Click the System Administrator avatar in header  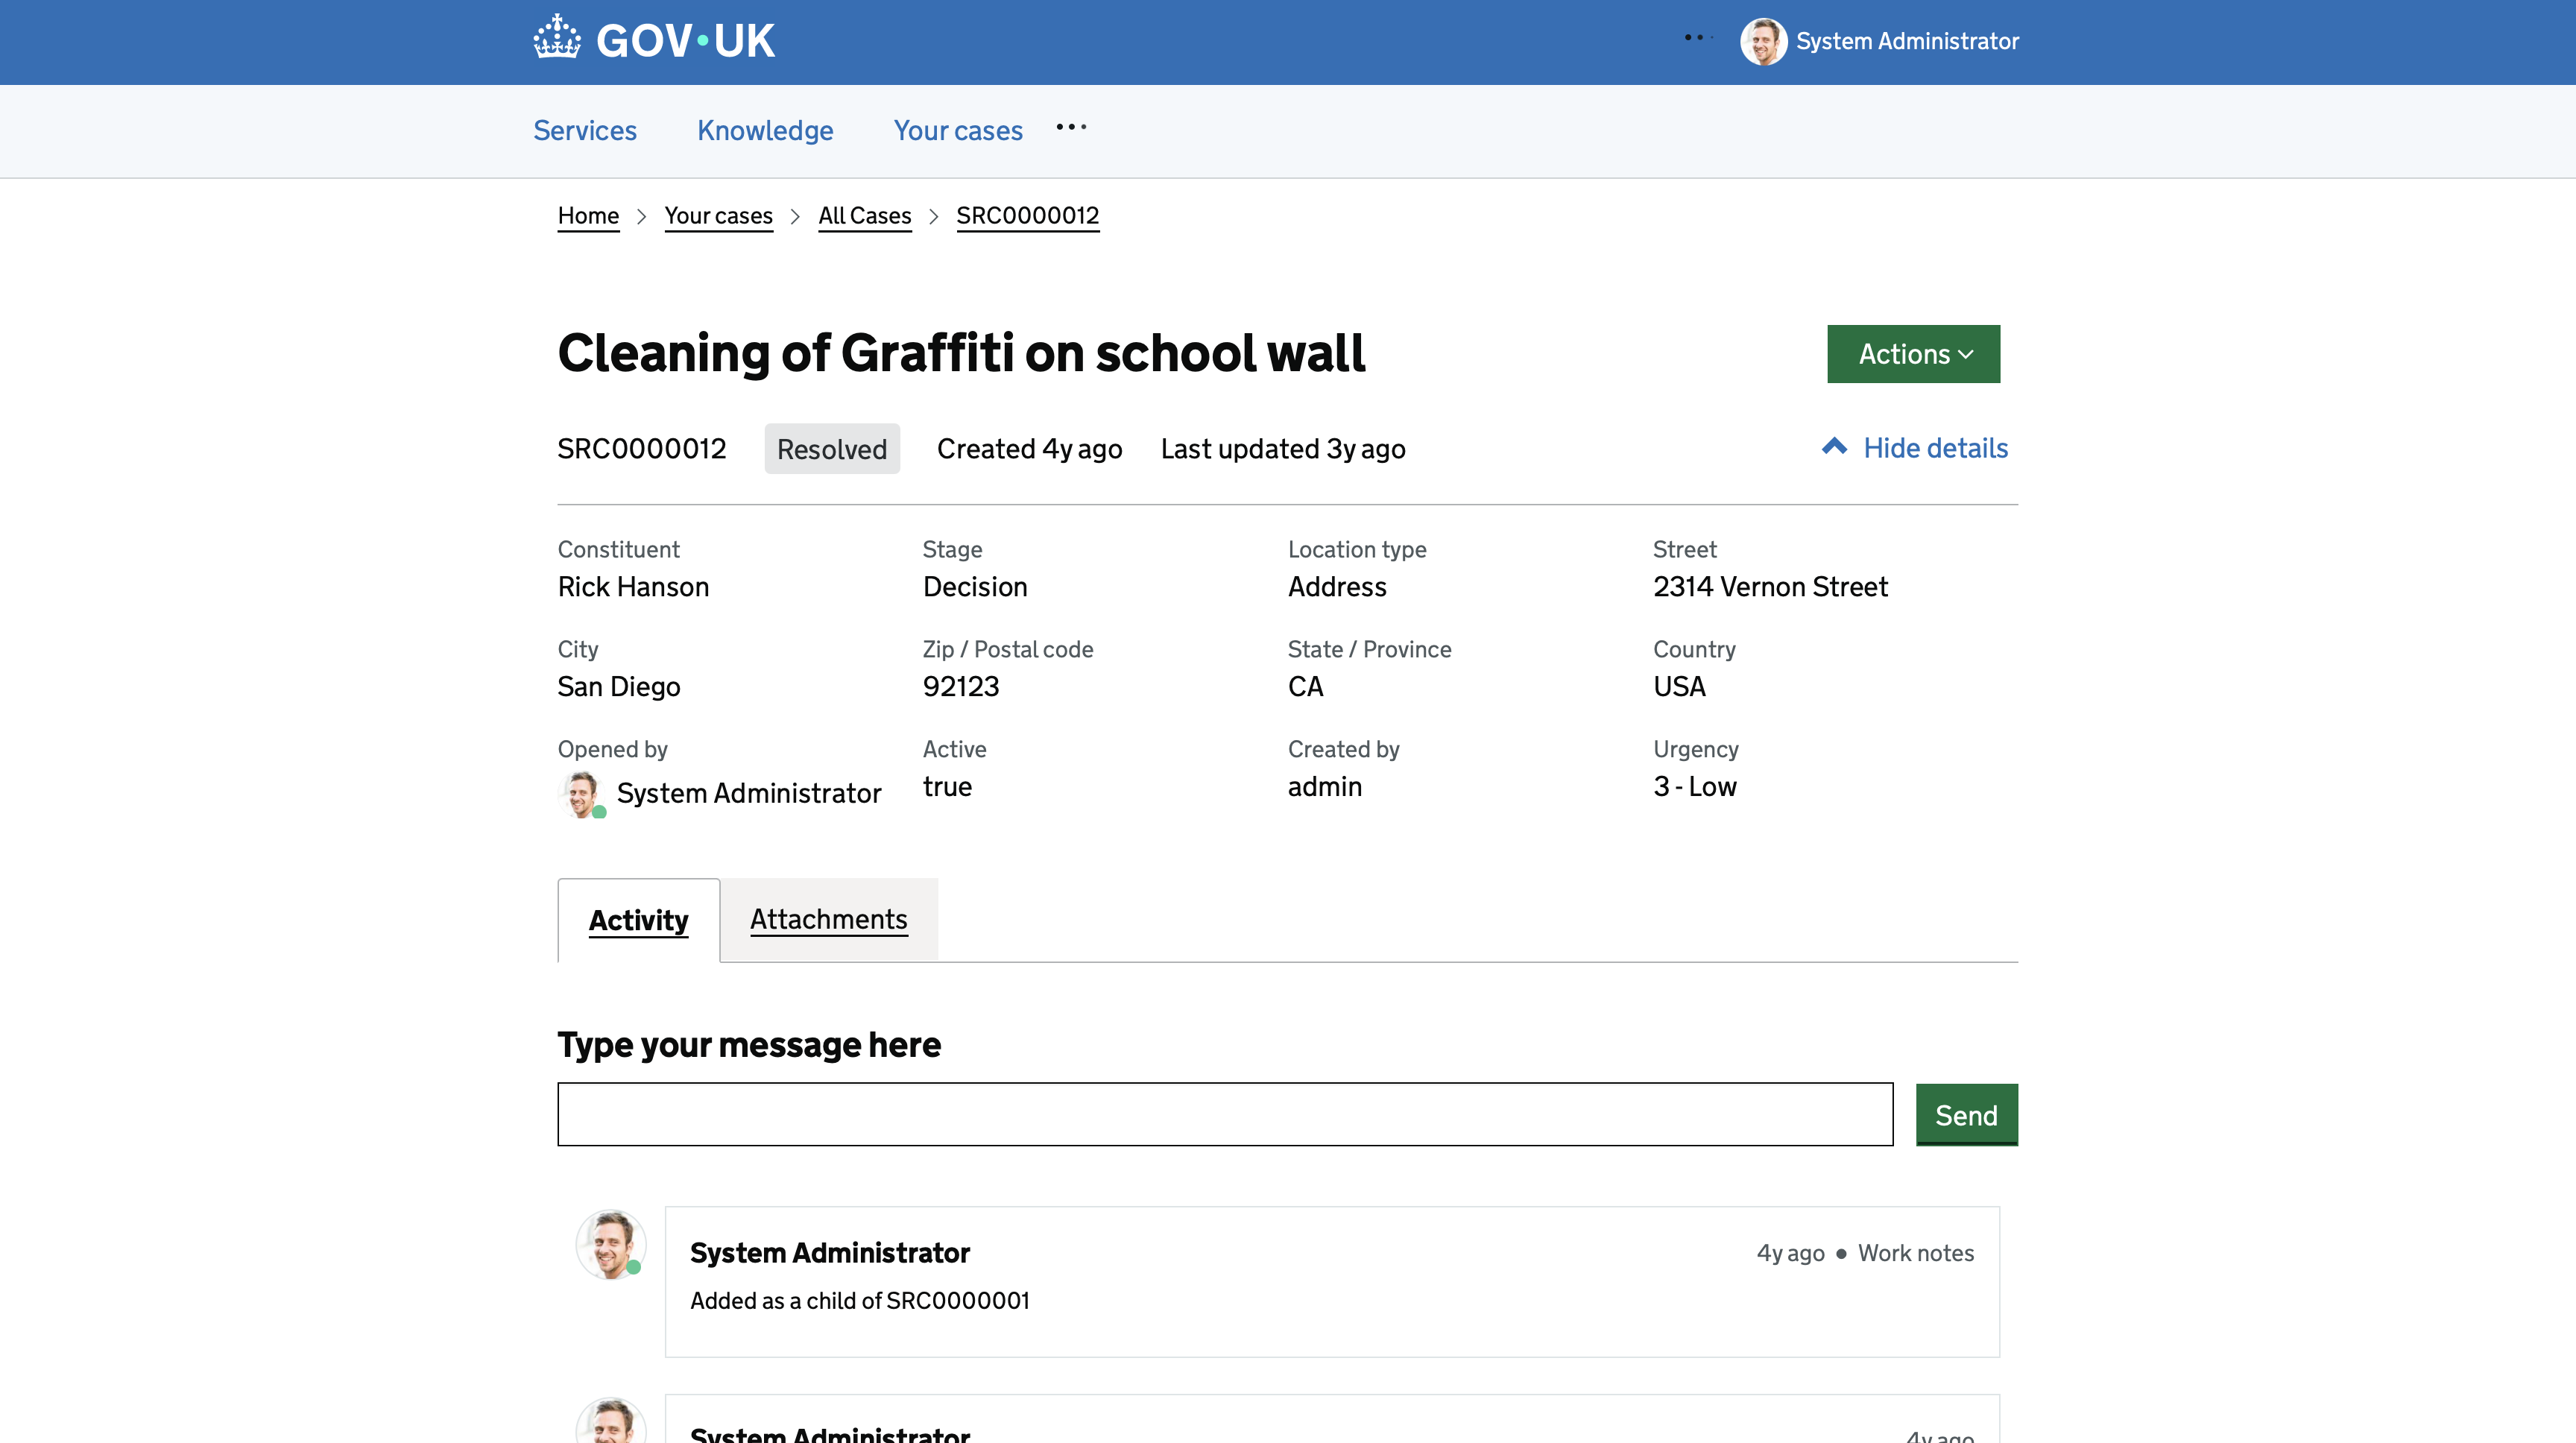[x=1763, y=41]
